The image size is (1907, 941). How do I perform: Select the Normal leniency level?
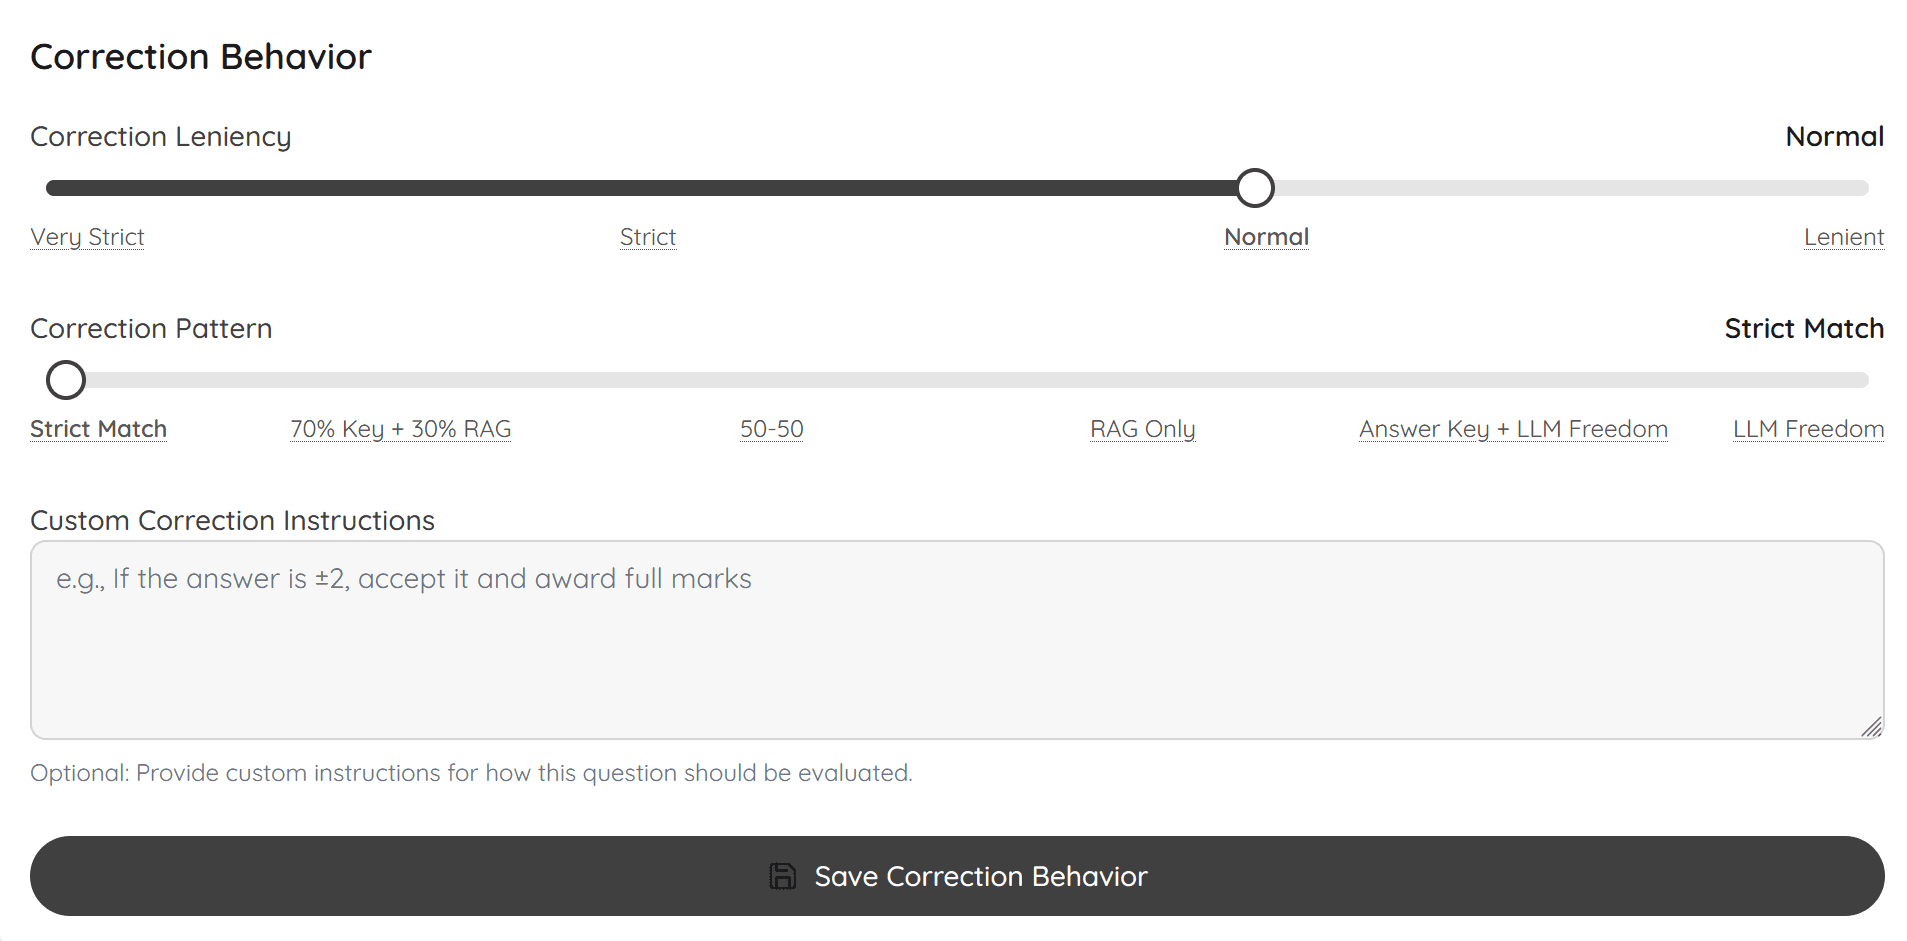point(1266,237)
